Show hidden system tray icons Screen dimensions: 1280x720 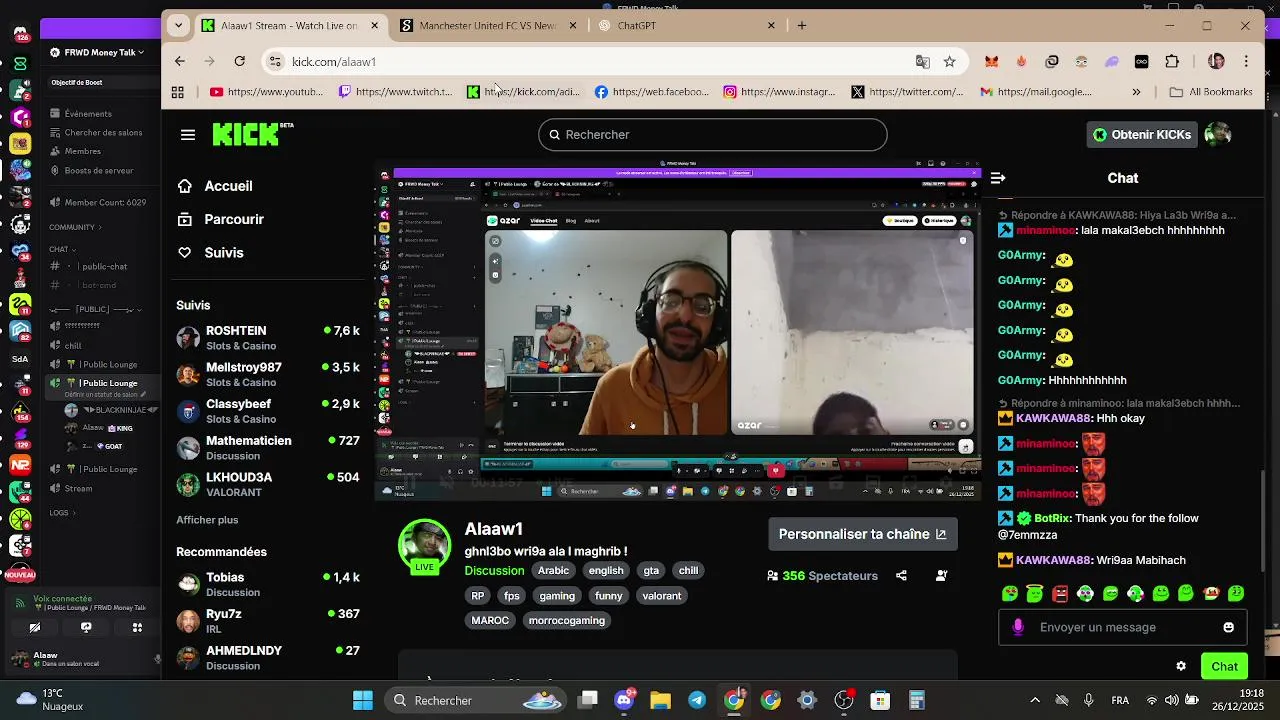pyautogui.click(x=1035, y=700)
